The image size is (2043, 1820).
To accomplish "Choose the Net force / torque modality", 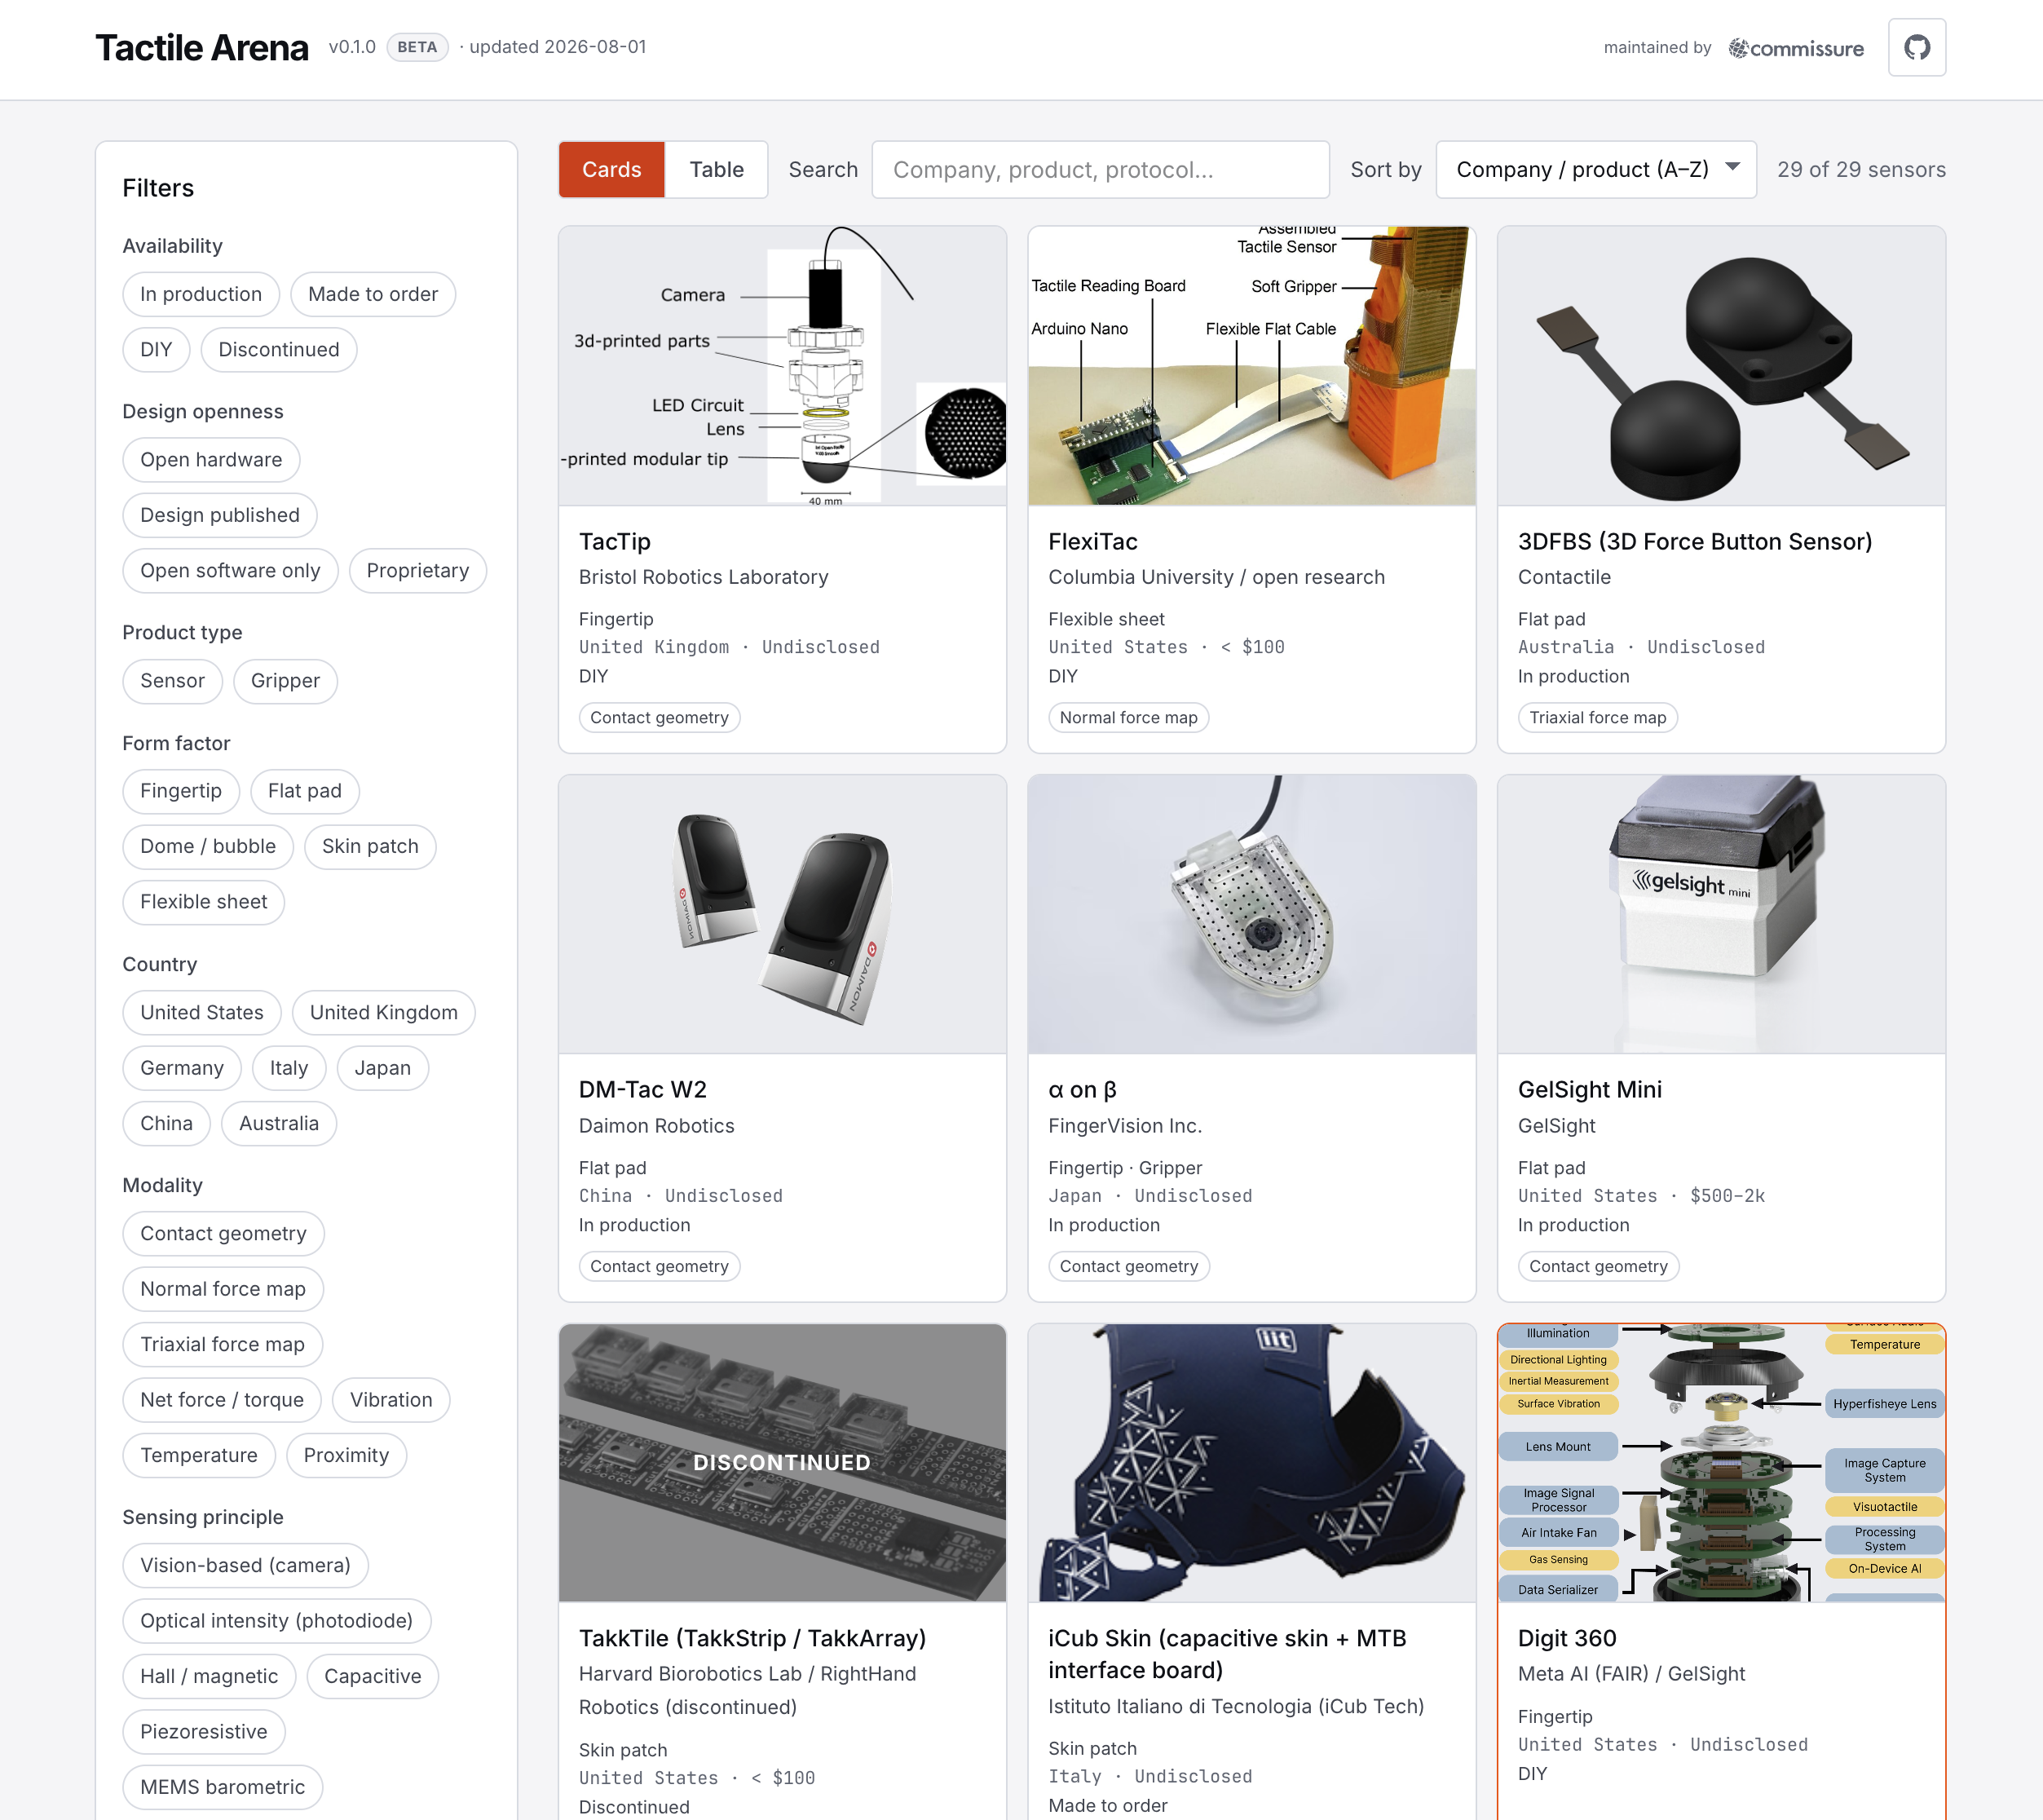I will pyautogui.click(x=222, y=1400).
